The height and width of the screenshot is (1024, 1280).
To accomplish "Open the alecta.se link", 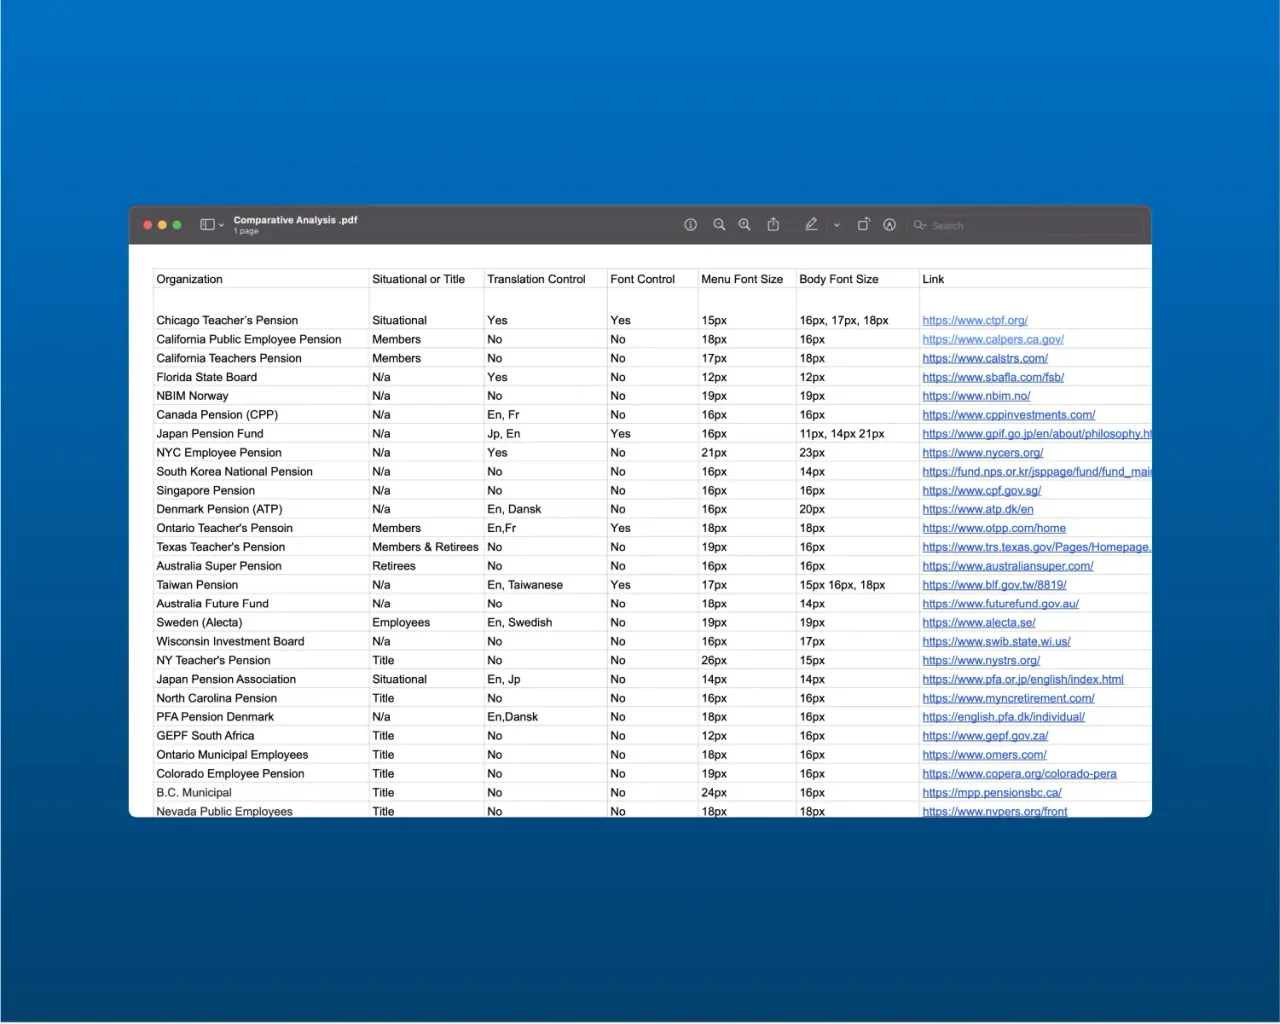I will tap(979, 623).
